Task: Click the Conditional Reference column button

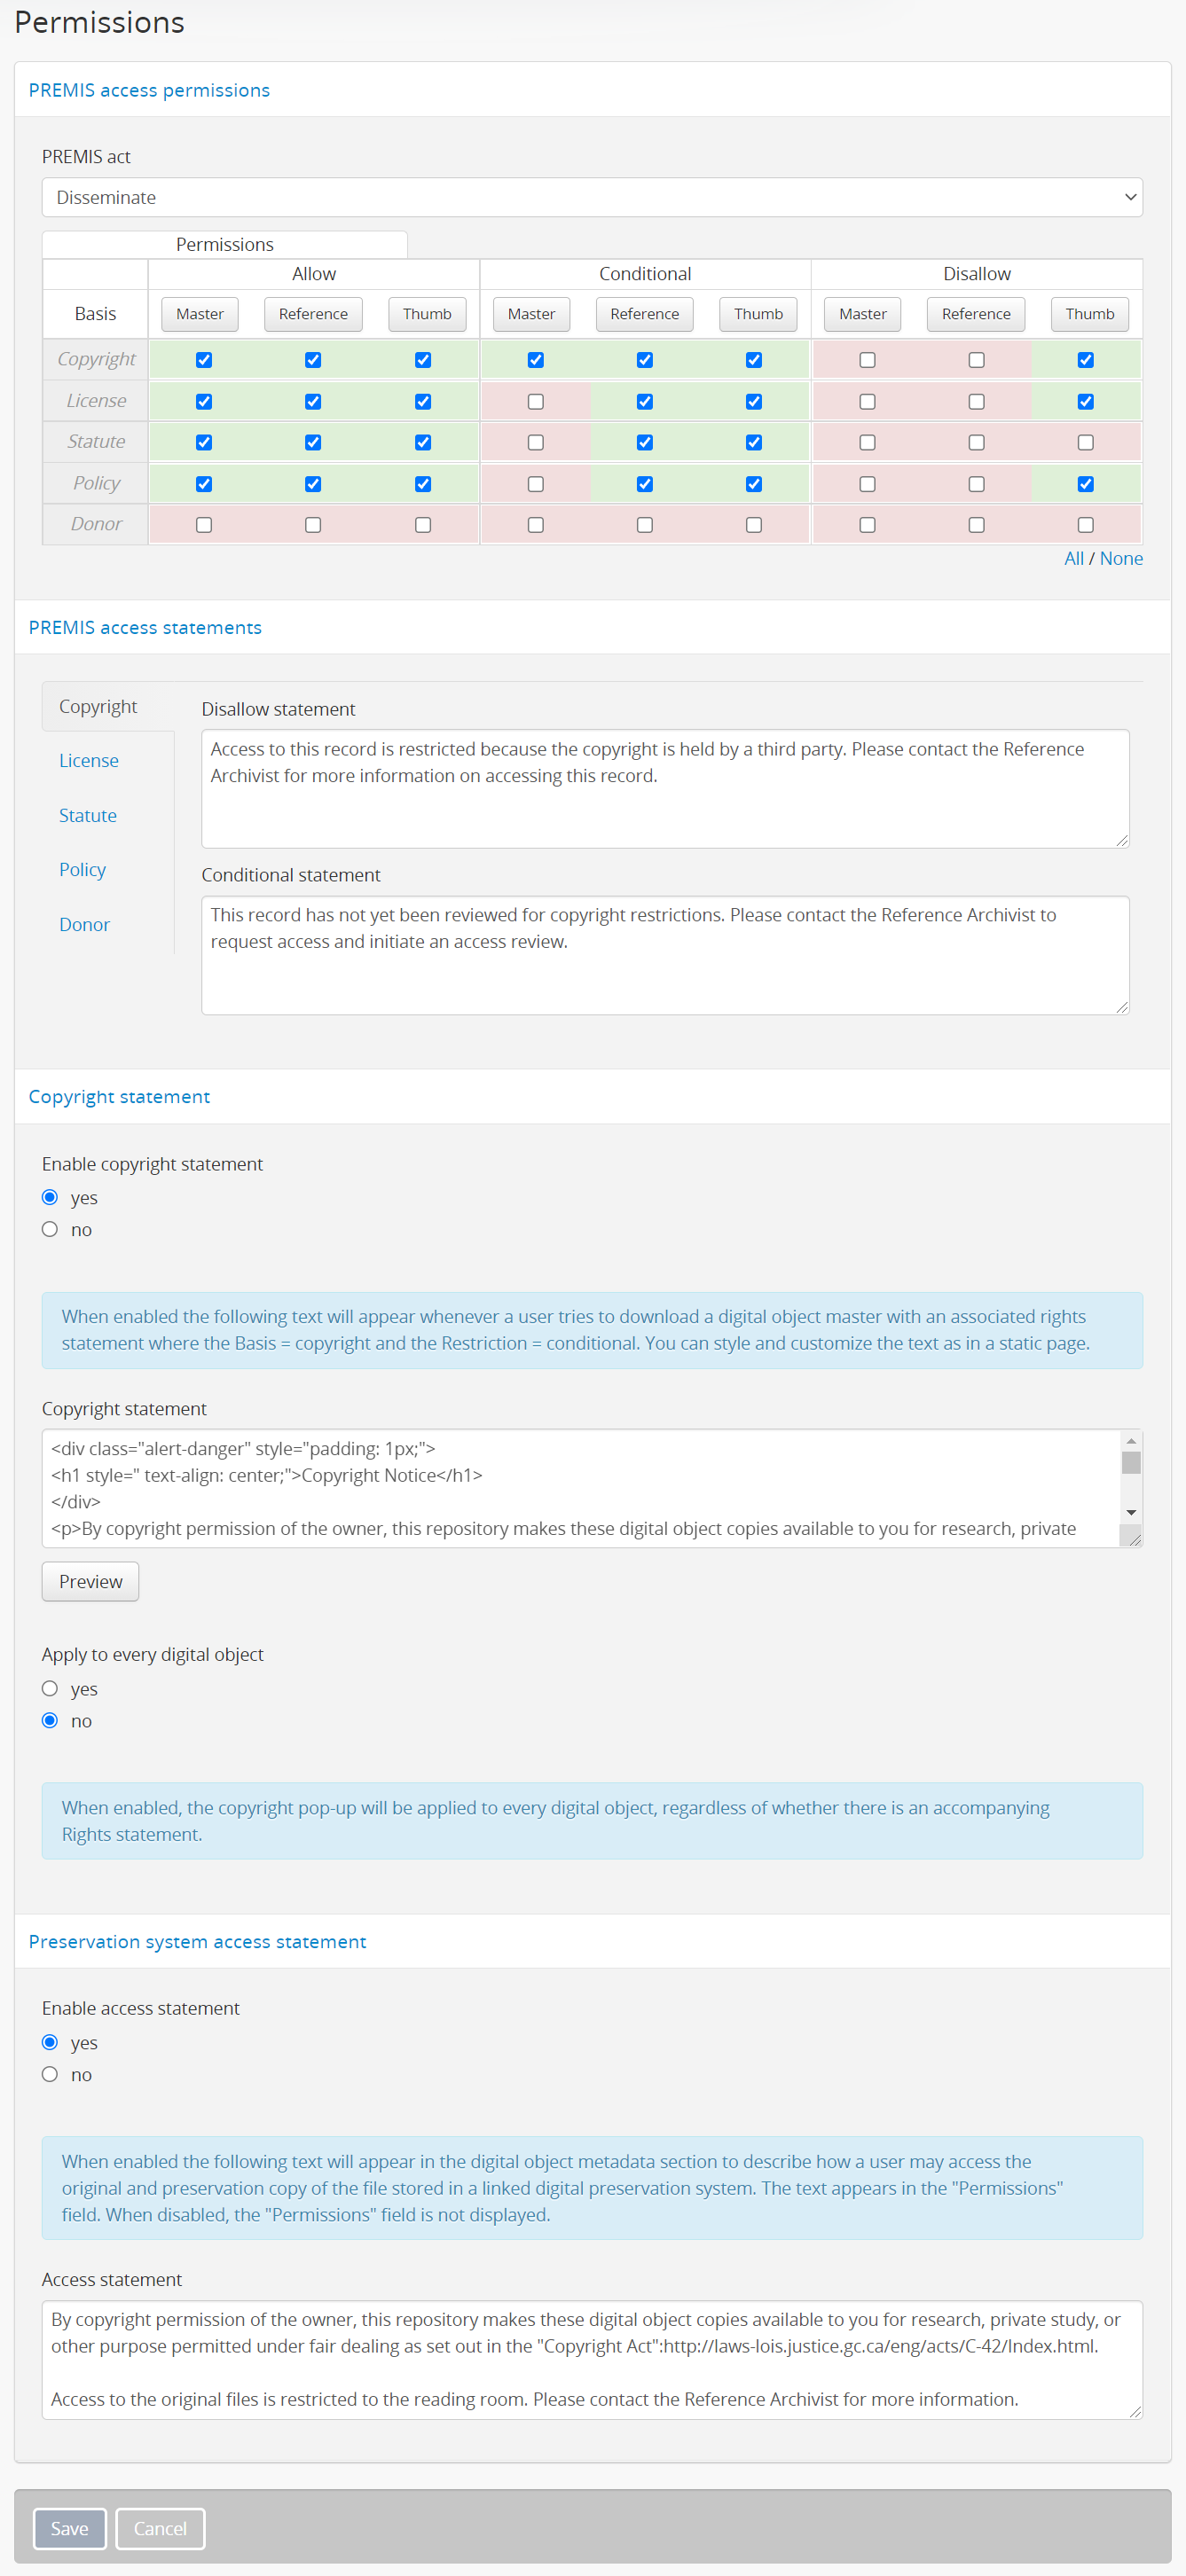Action: [644, 314]
